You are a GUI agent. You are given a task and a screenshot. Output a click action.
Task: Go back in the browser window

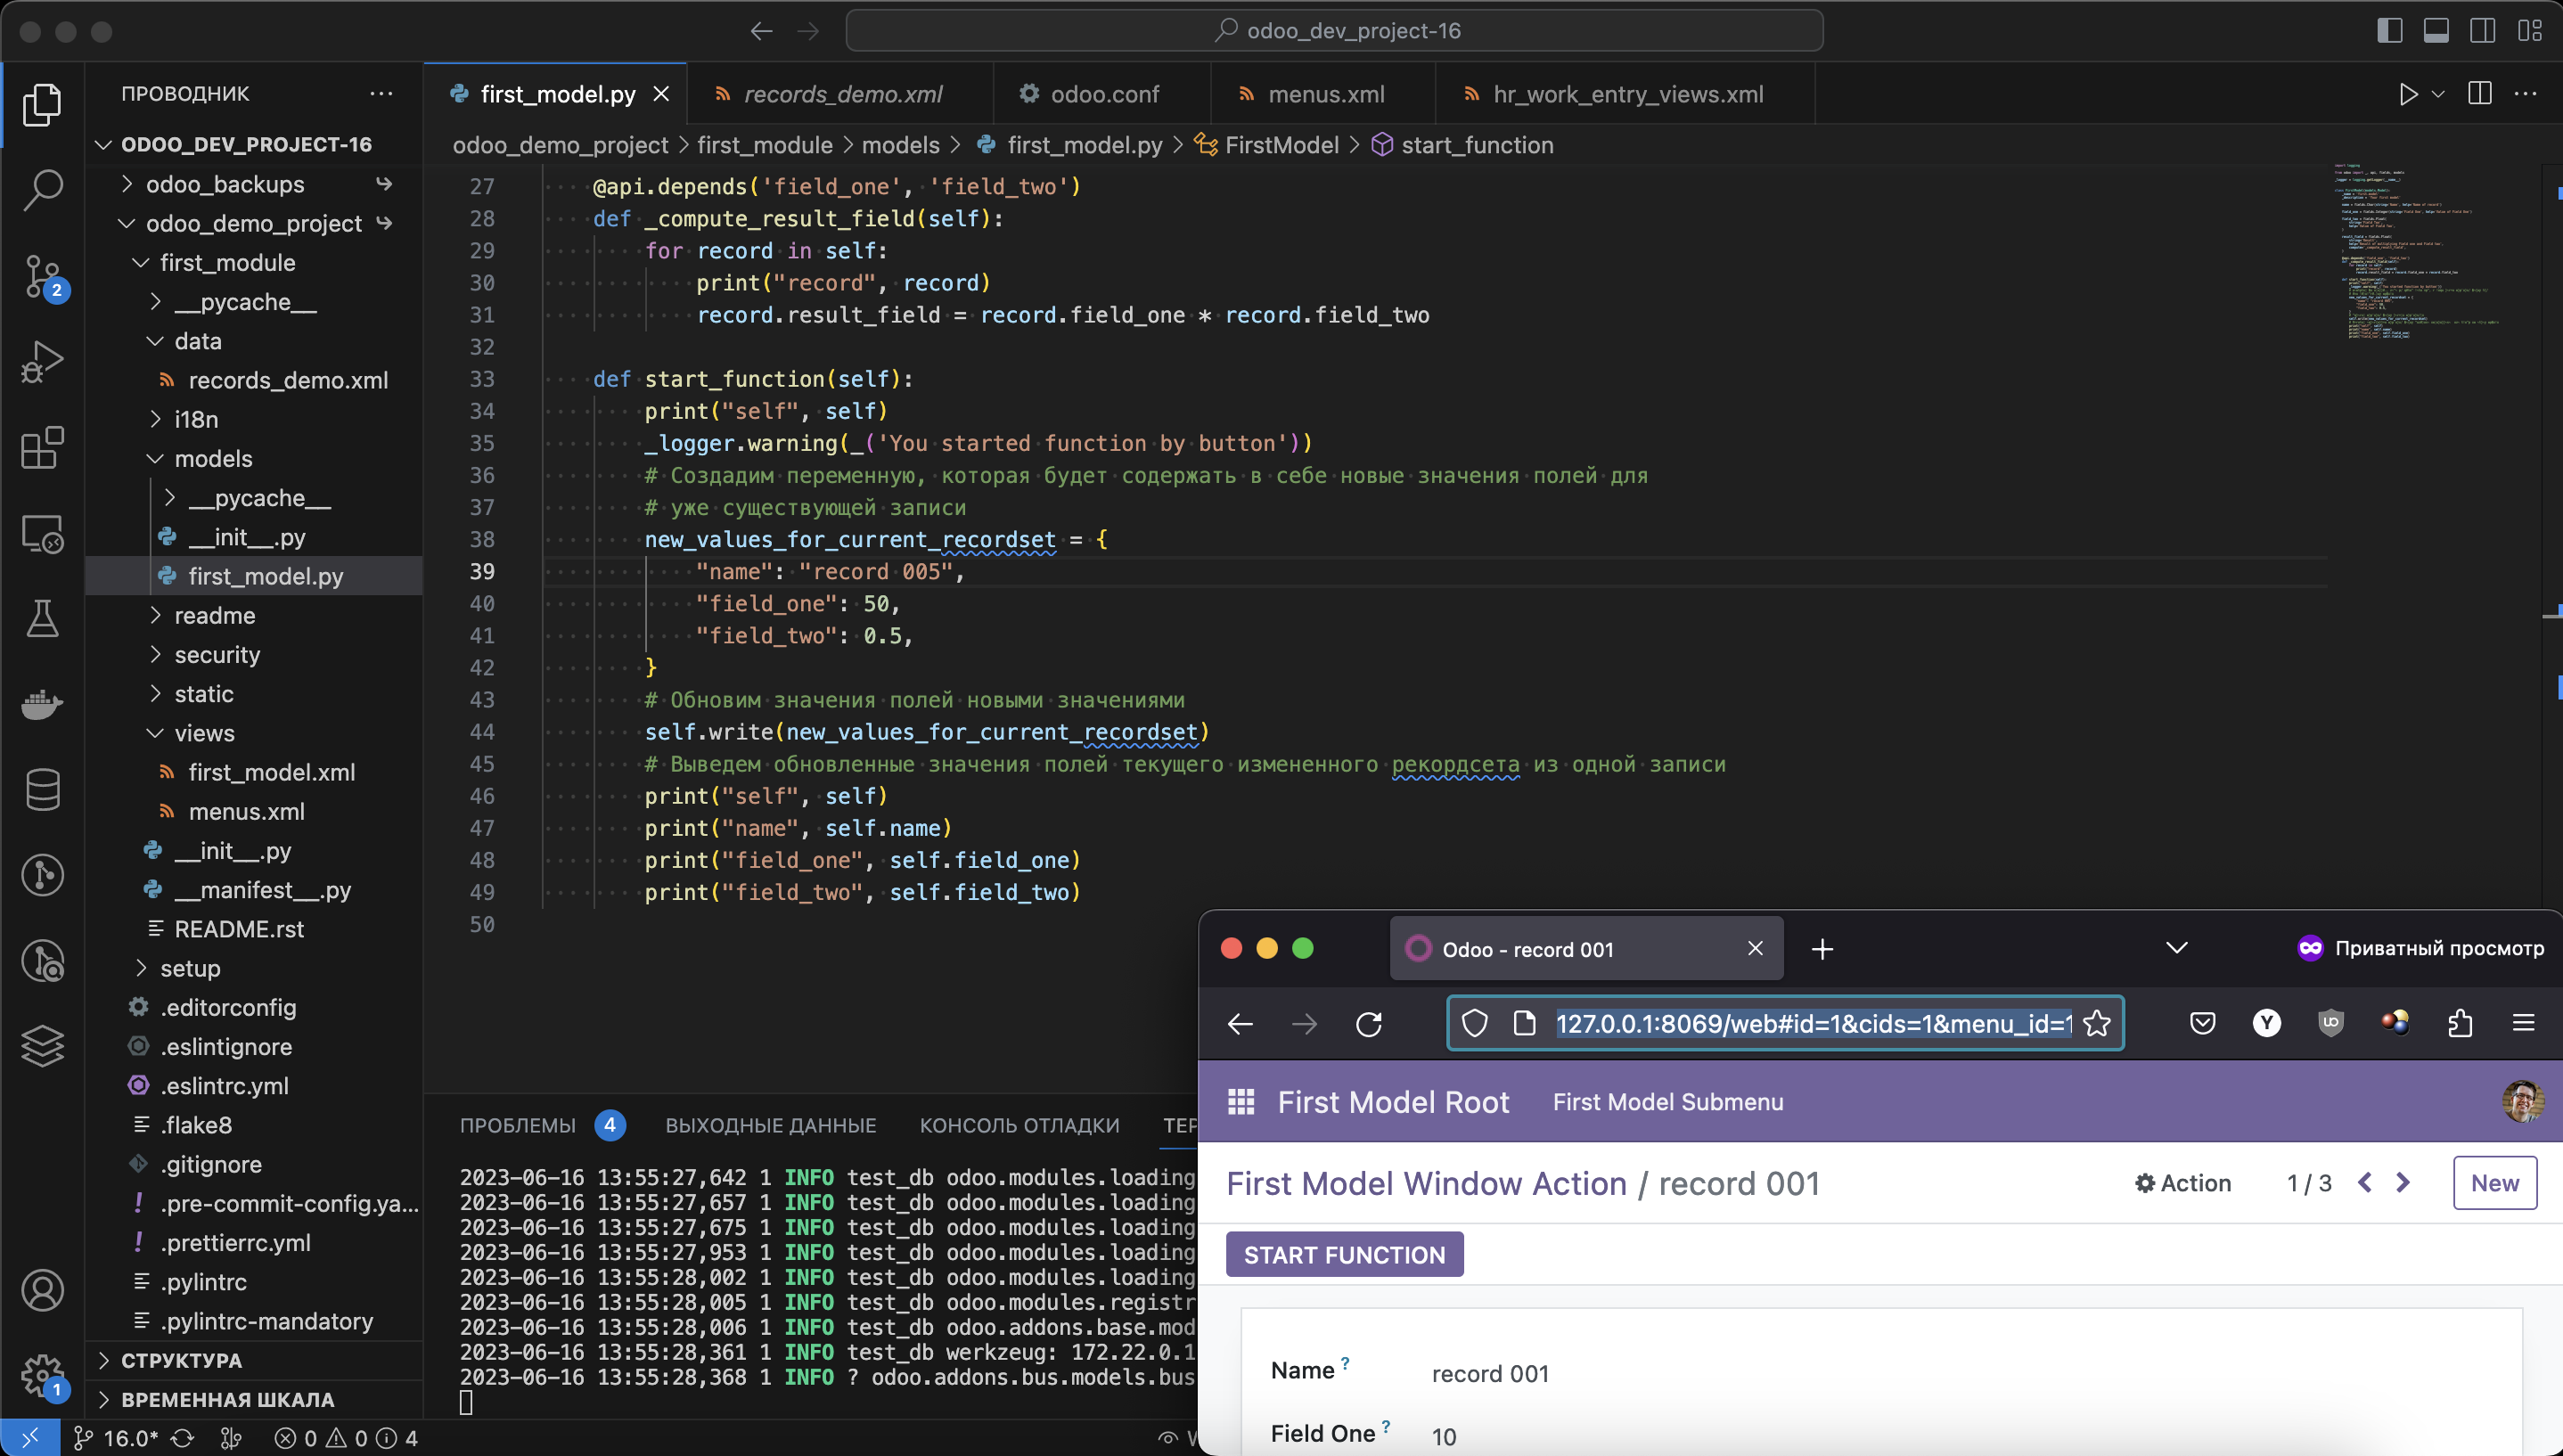pyautogui.click(x=1240, y=1024)
